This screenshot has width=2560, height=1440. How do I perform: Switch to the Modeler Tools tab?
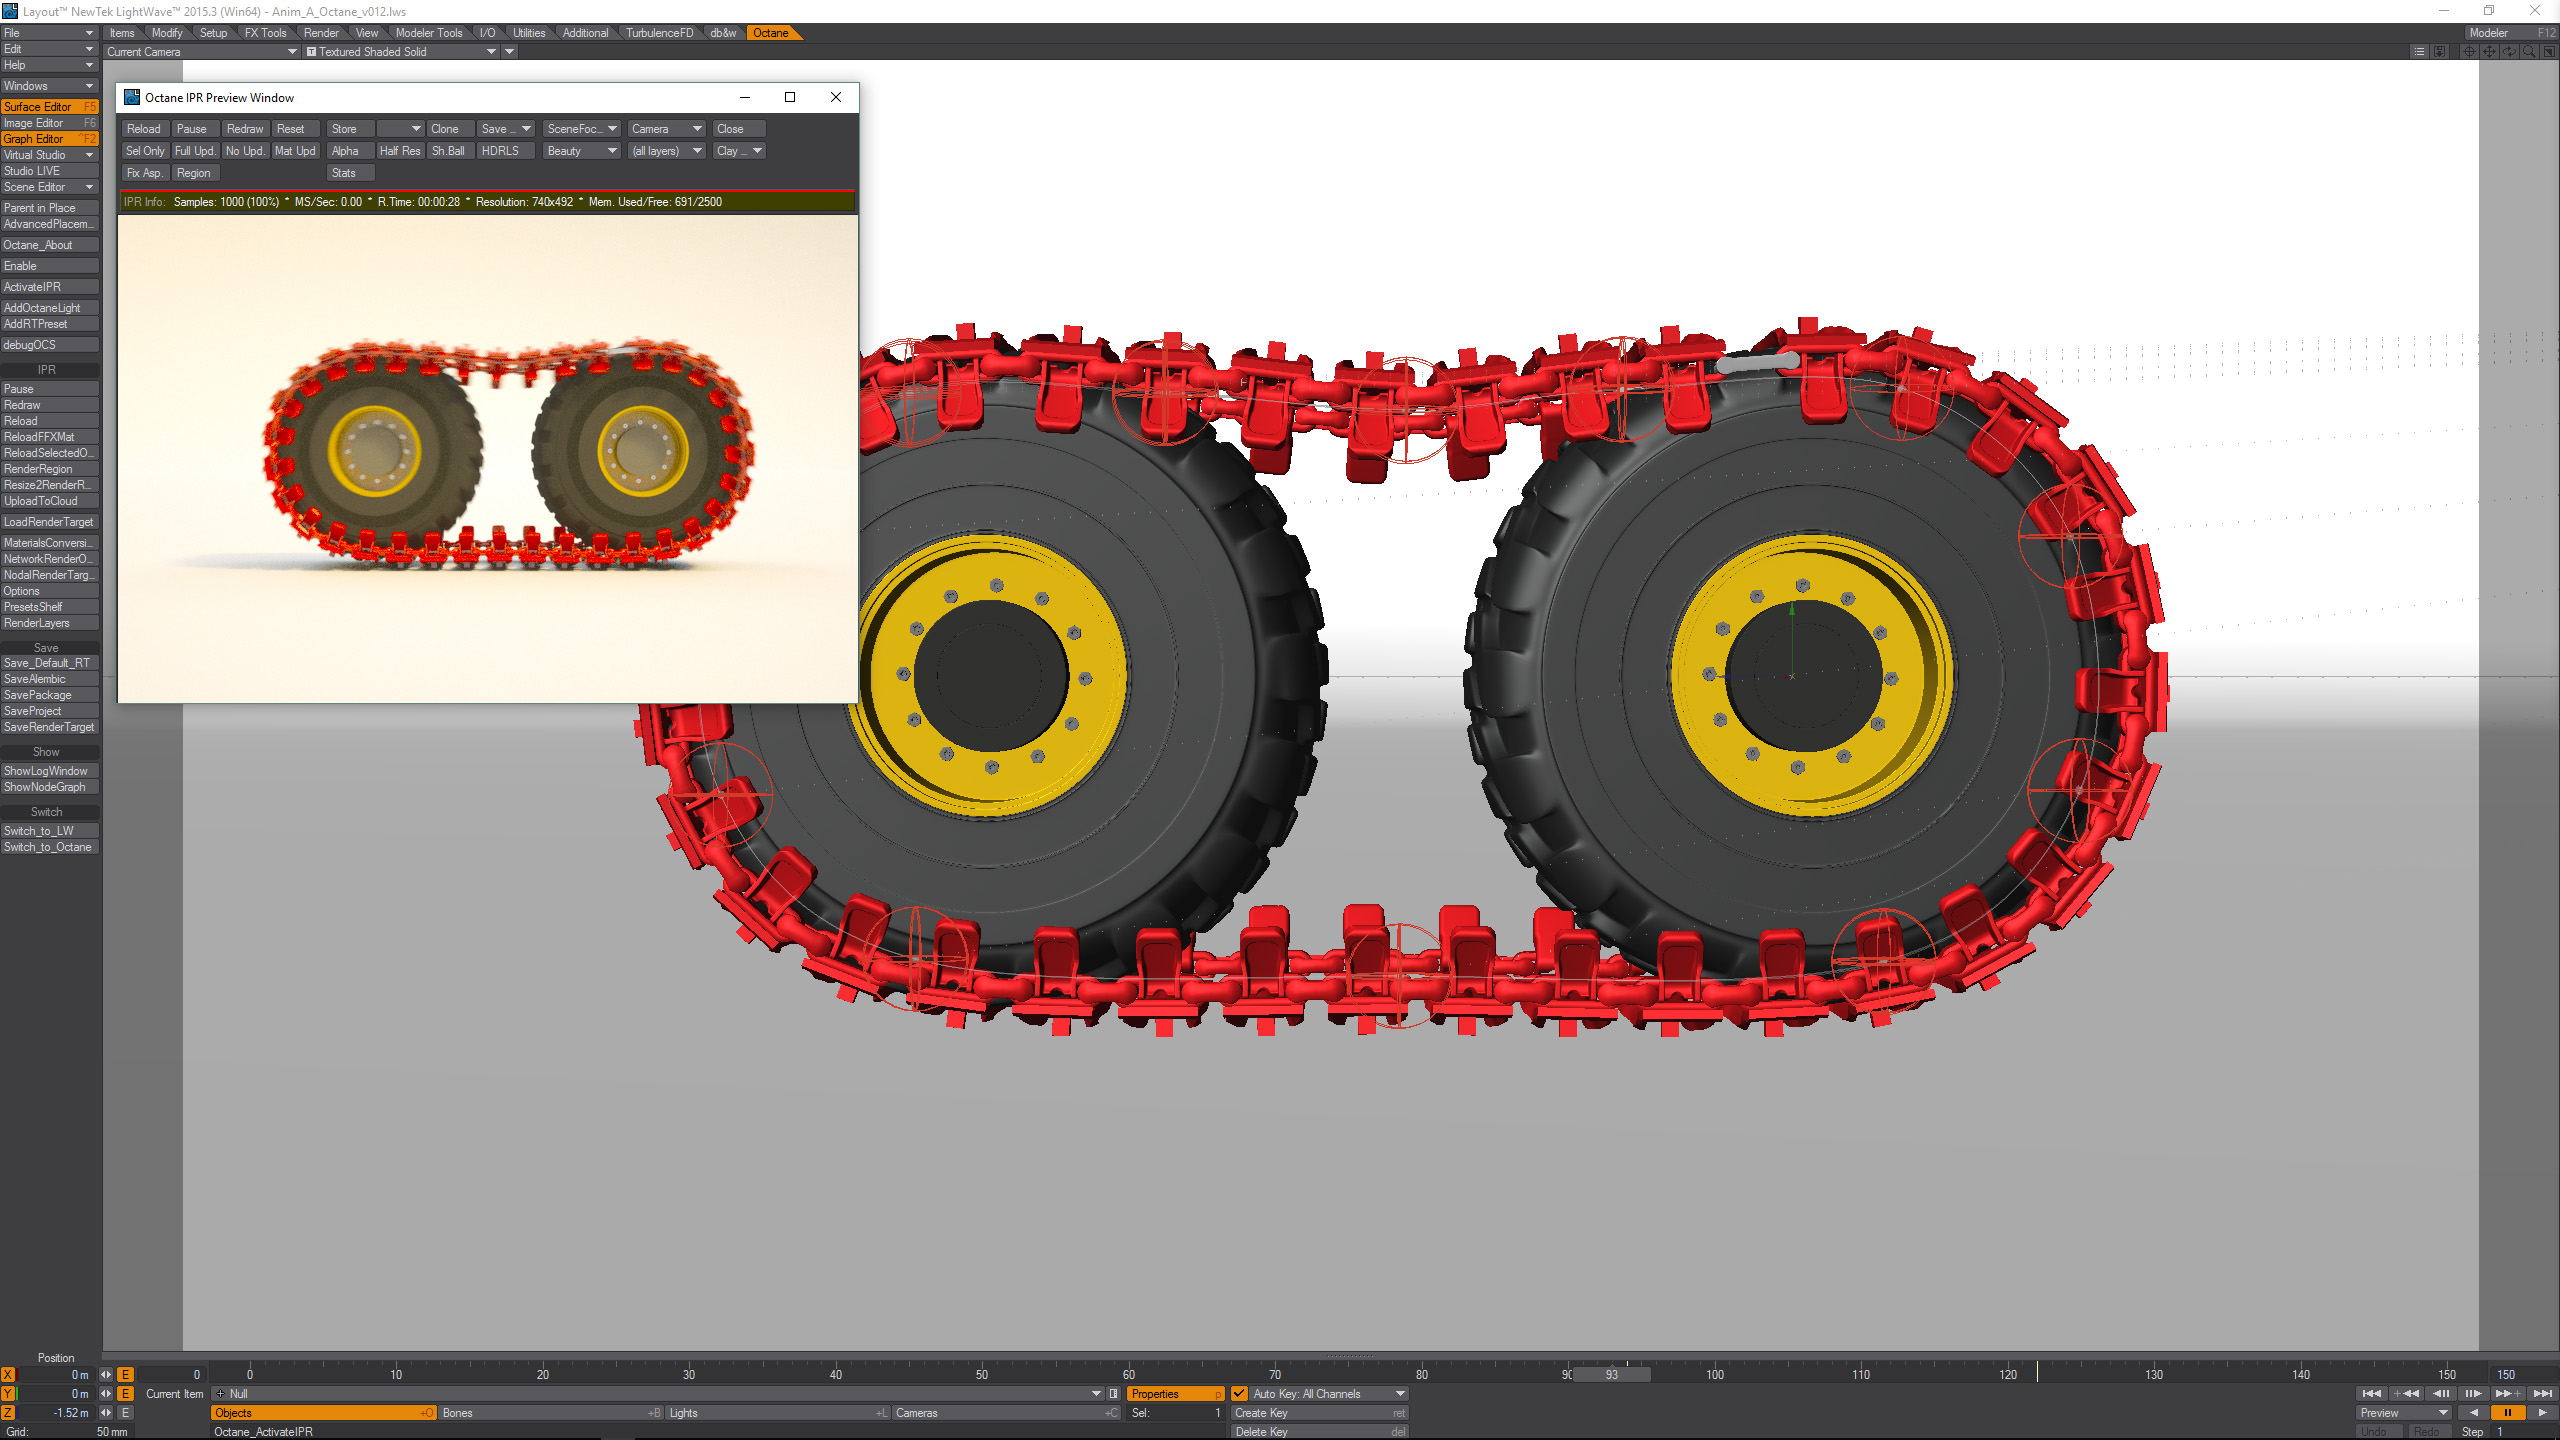[428, 33]
